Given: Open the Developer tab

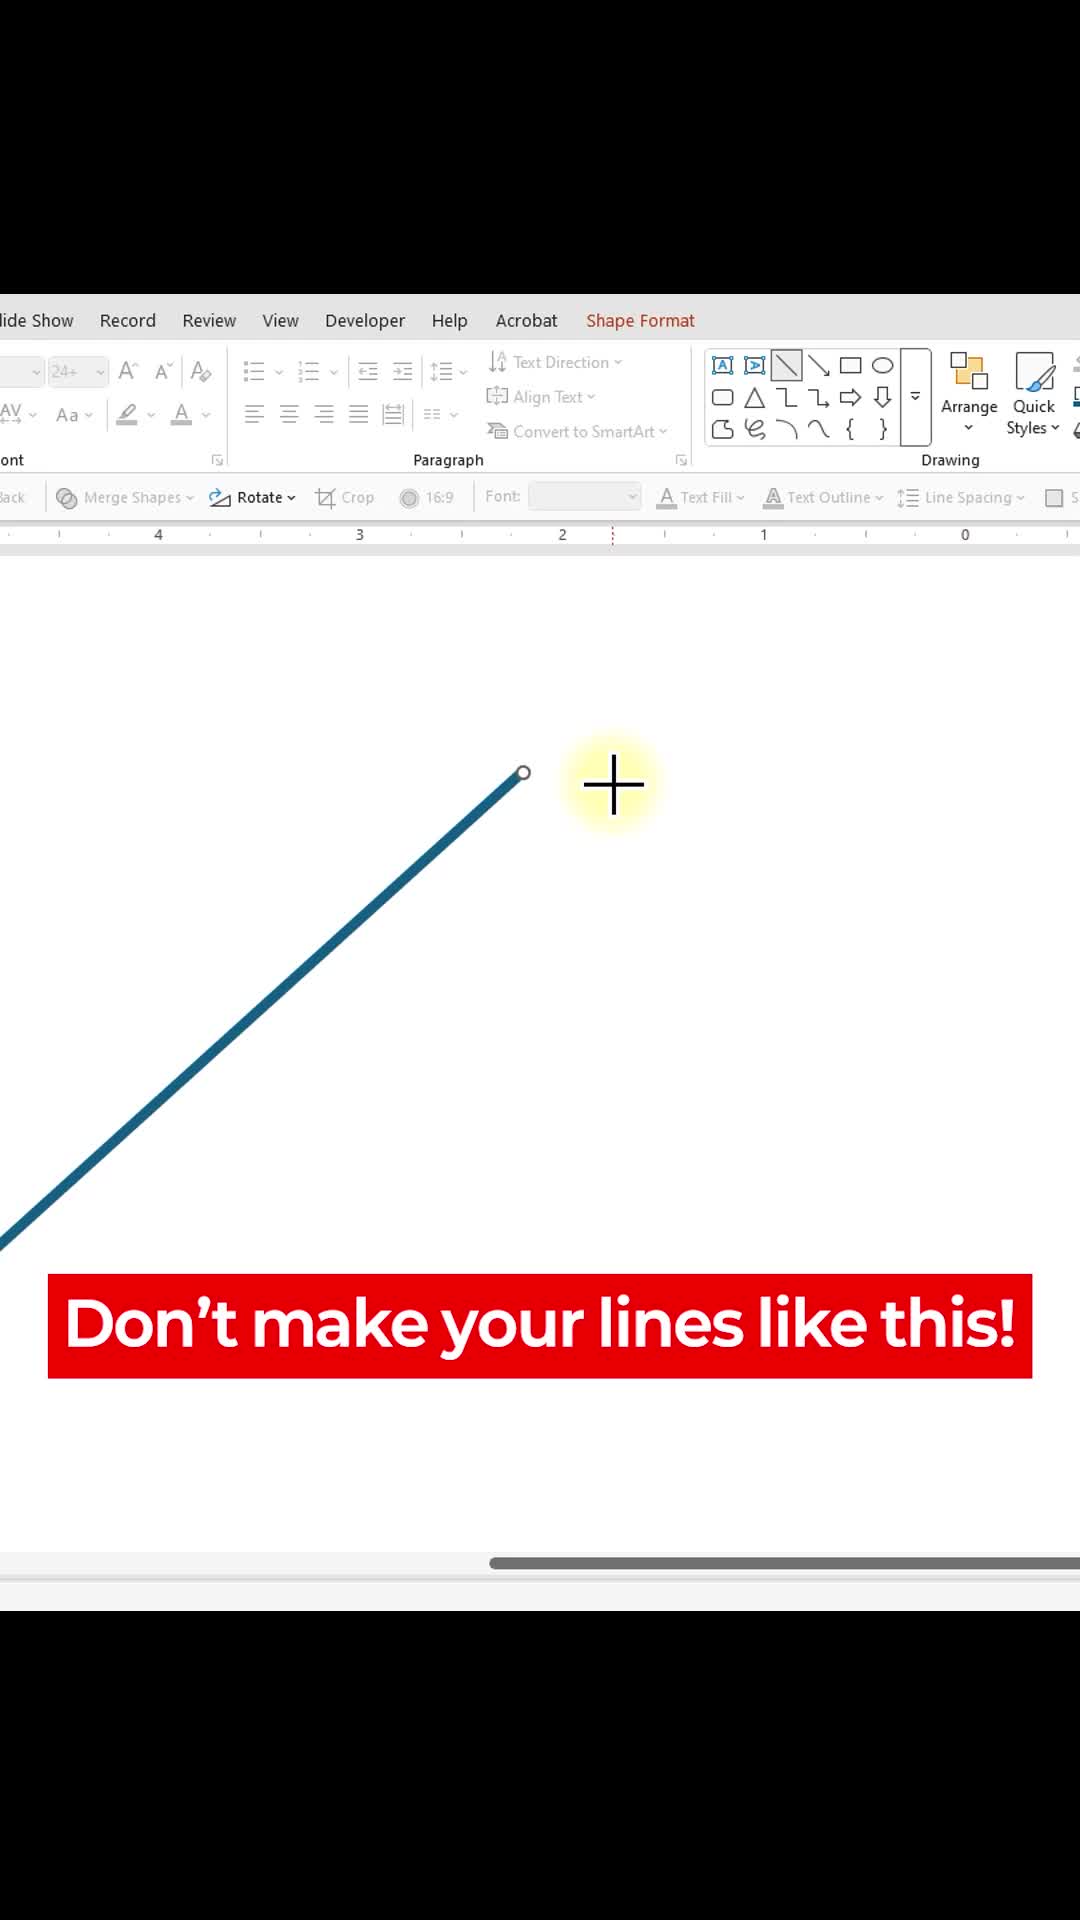Looking at the screenshot, I should click(365, 320).
